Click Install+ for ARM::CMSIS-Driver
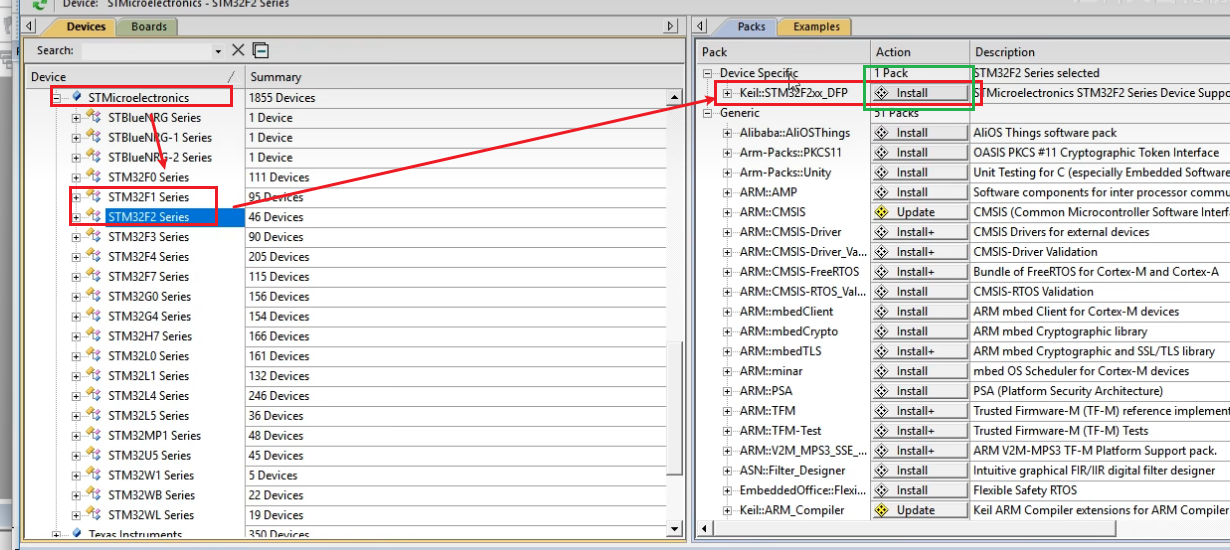 (x=920, y=232)
